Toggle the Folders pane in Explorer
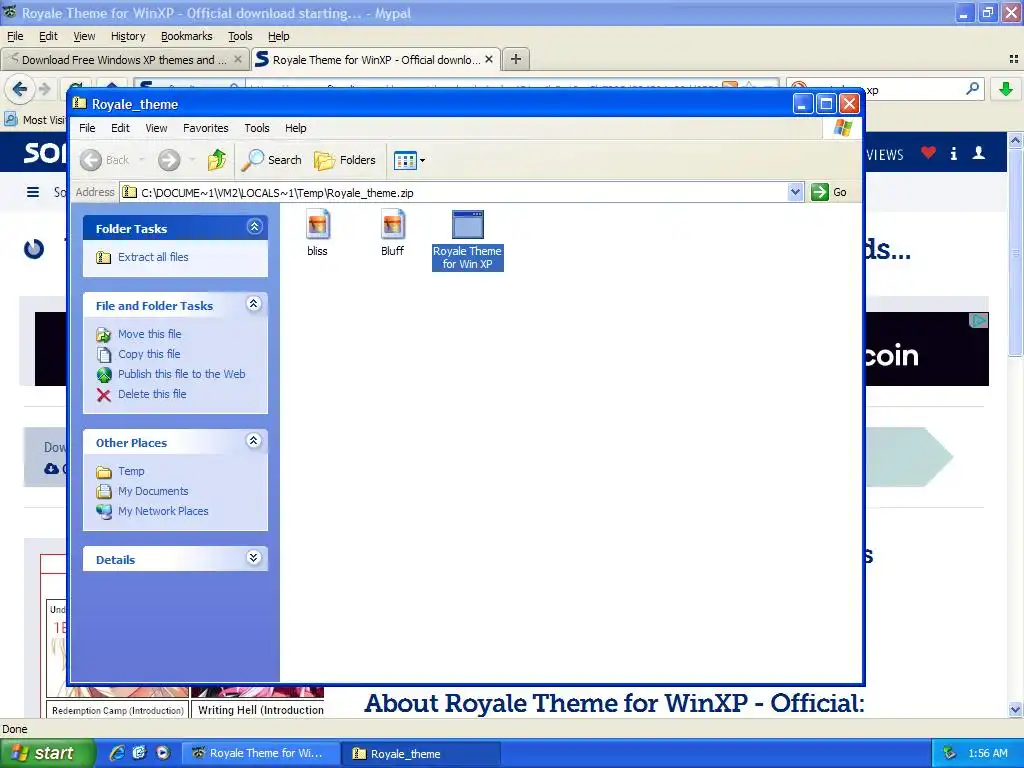Viewport: 1024px width, 768px height. [345, 160]
